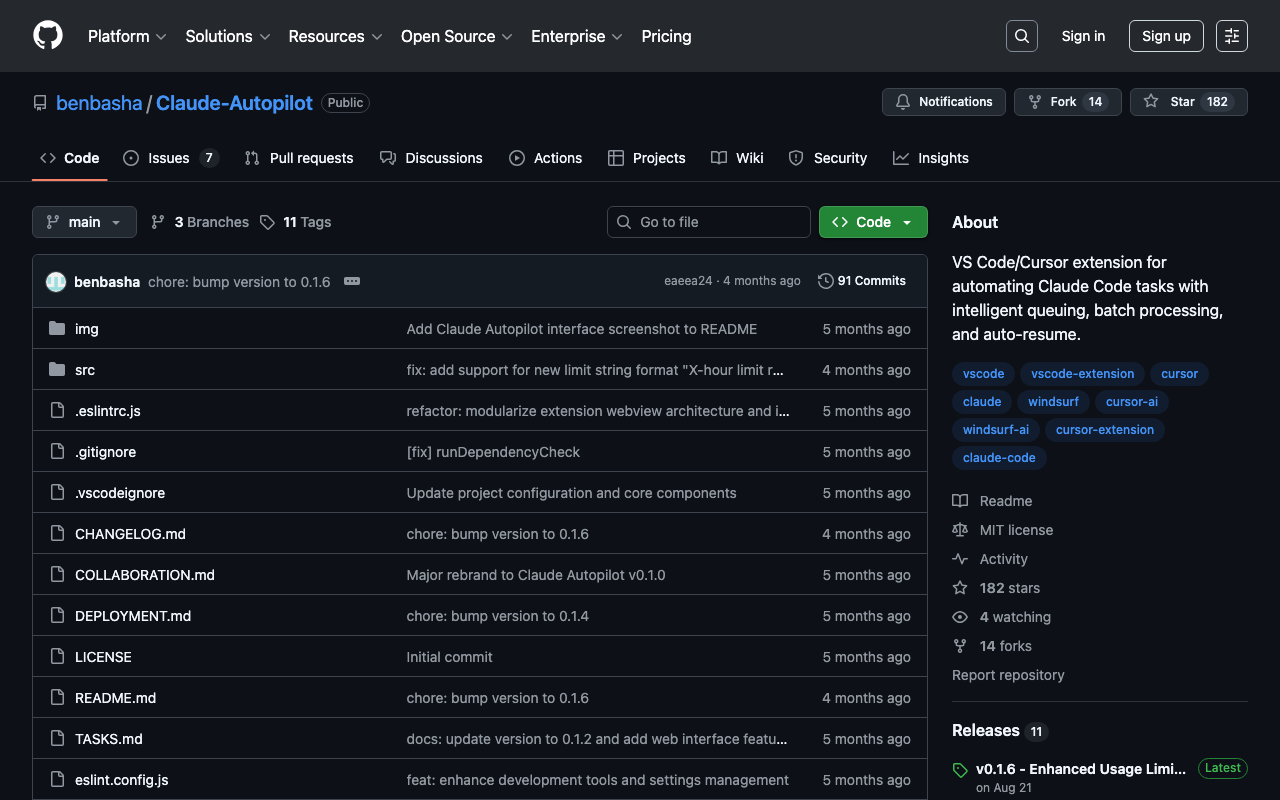Open the search magnifier icon
The image size is (1280, 800).
[x=1021, y=36]
